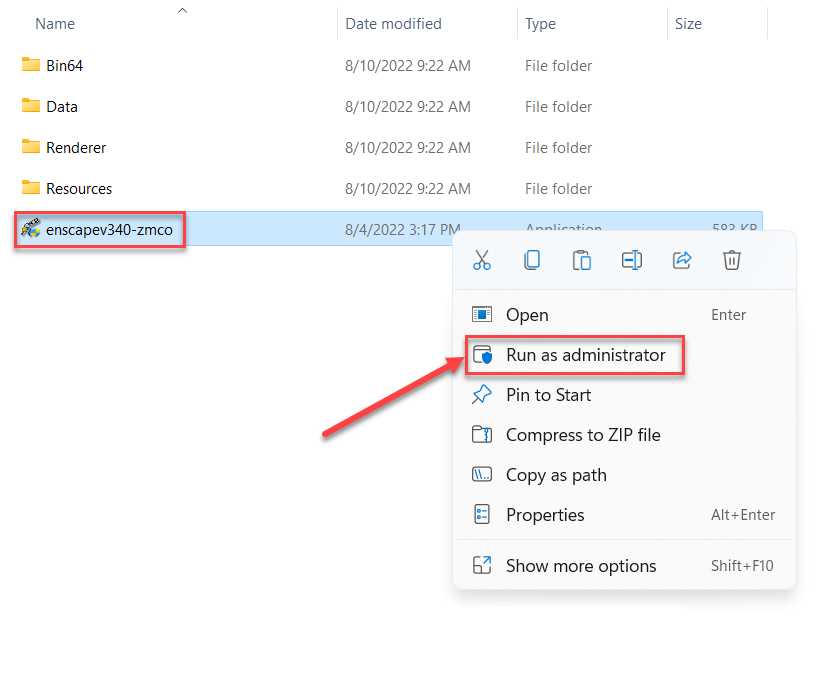This screenshot has width=822, height=688.
Task: Choose Copy as path option
Action: [556, 475]
